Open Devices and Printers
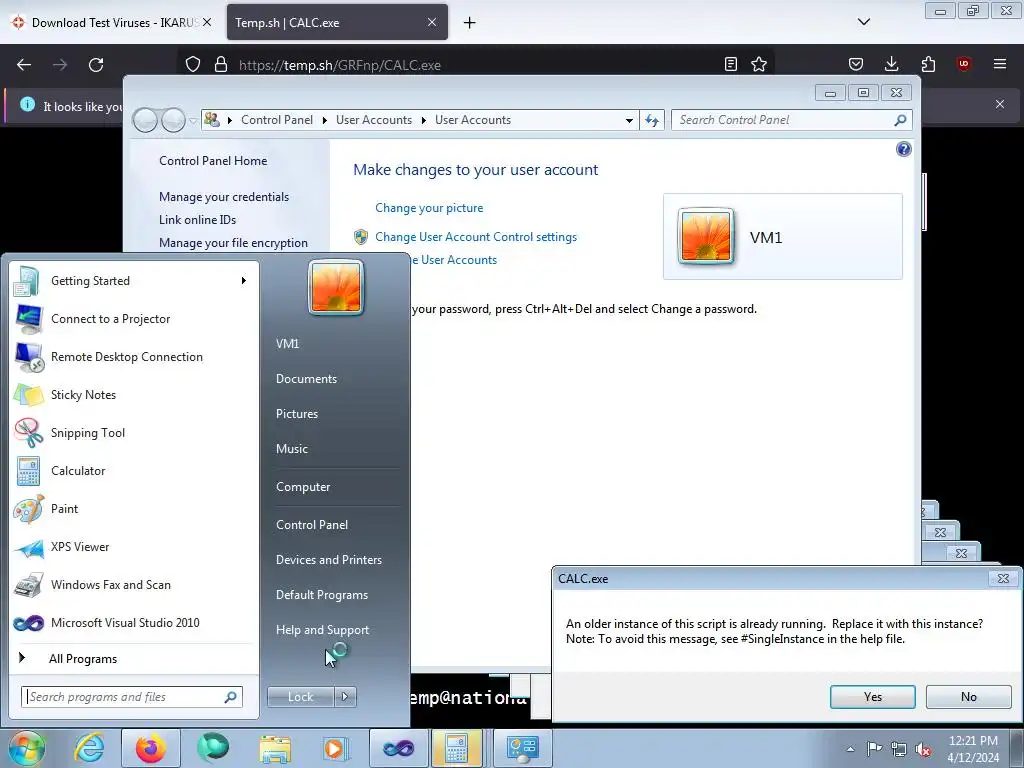The width and height of the screenshot is (1024, 768). tap(328, 560)
